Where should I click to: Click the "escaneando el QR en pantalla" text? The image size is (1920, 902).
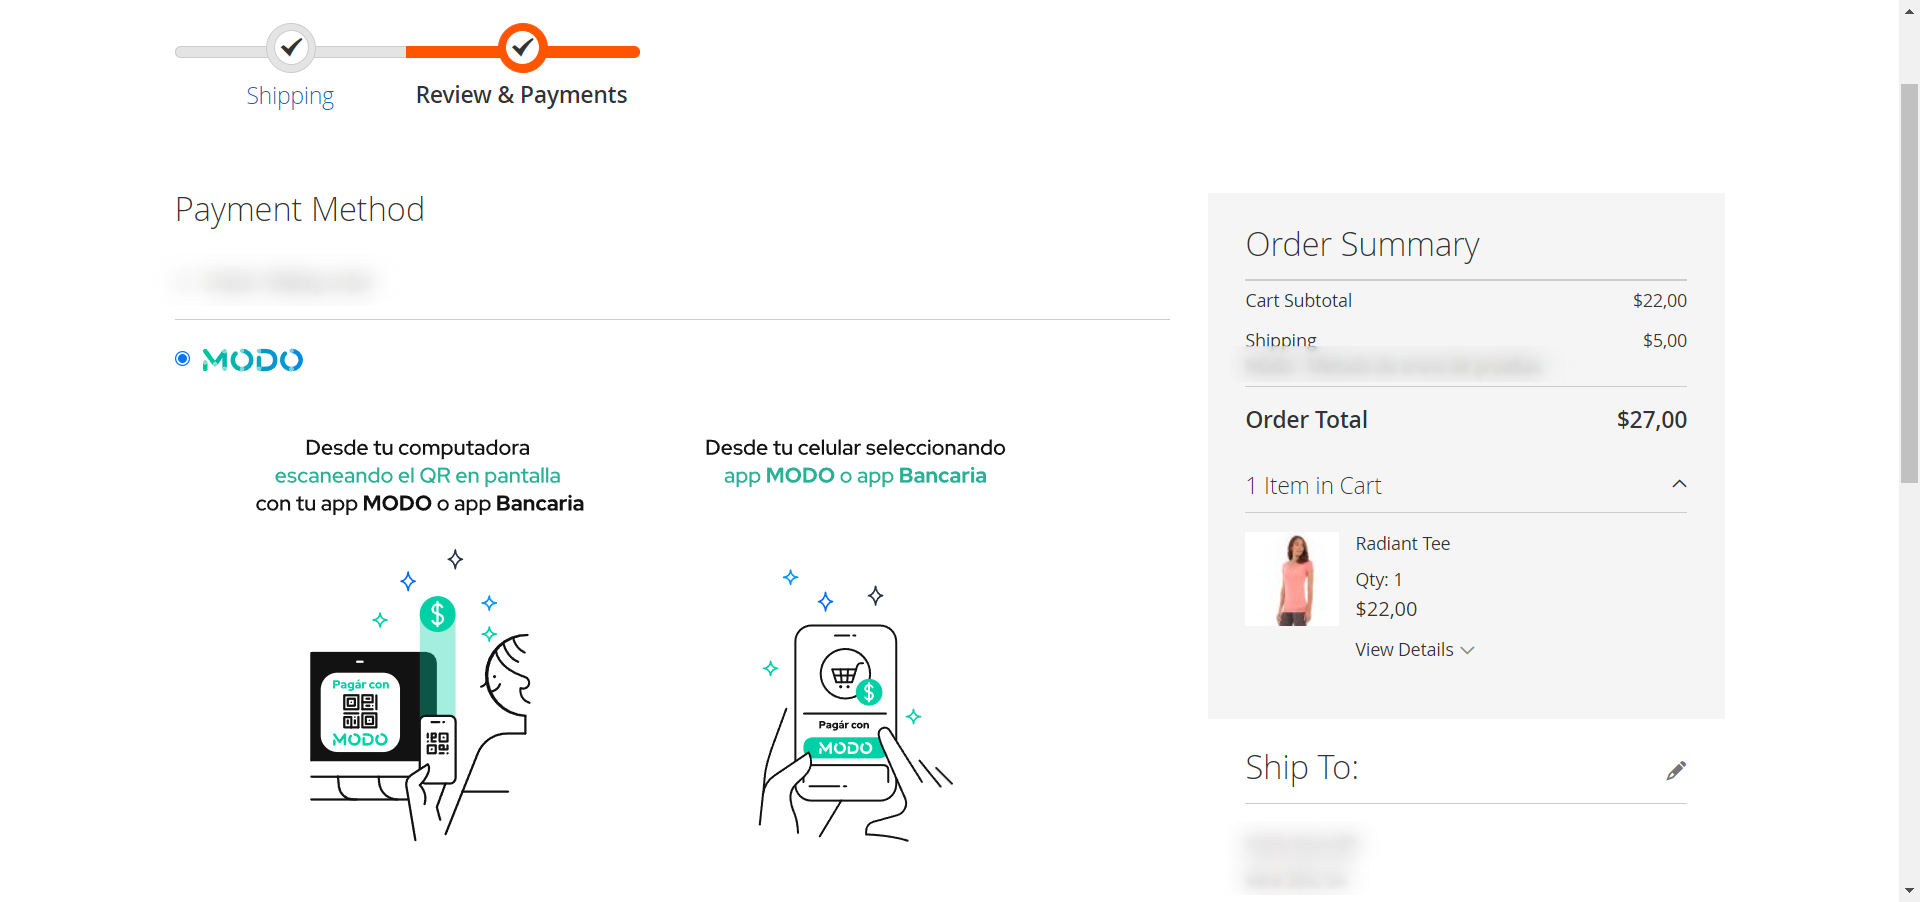click(417, 476)
